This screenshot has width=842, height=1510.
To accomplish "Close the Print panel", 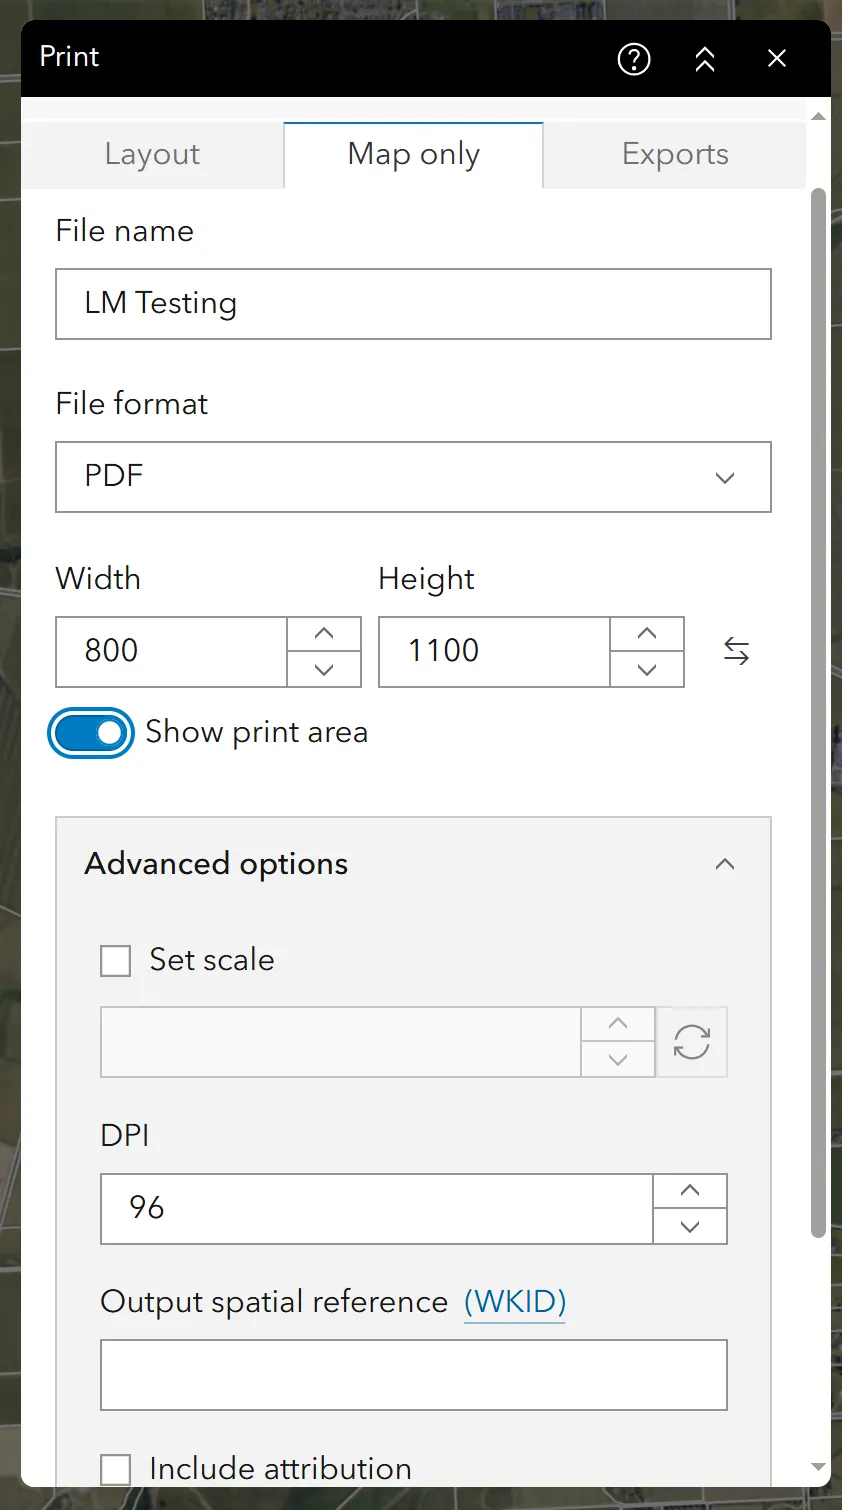I will 777,59.
